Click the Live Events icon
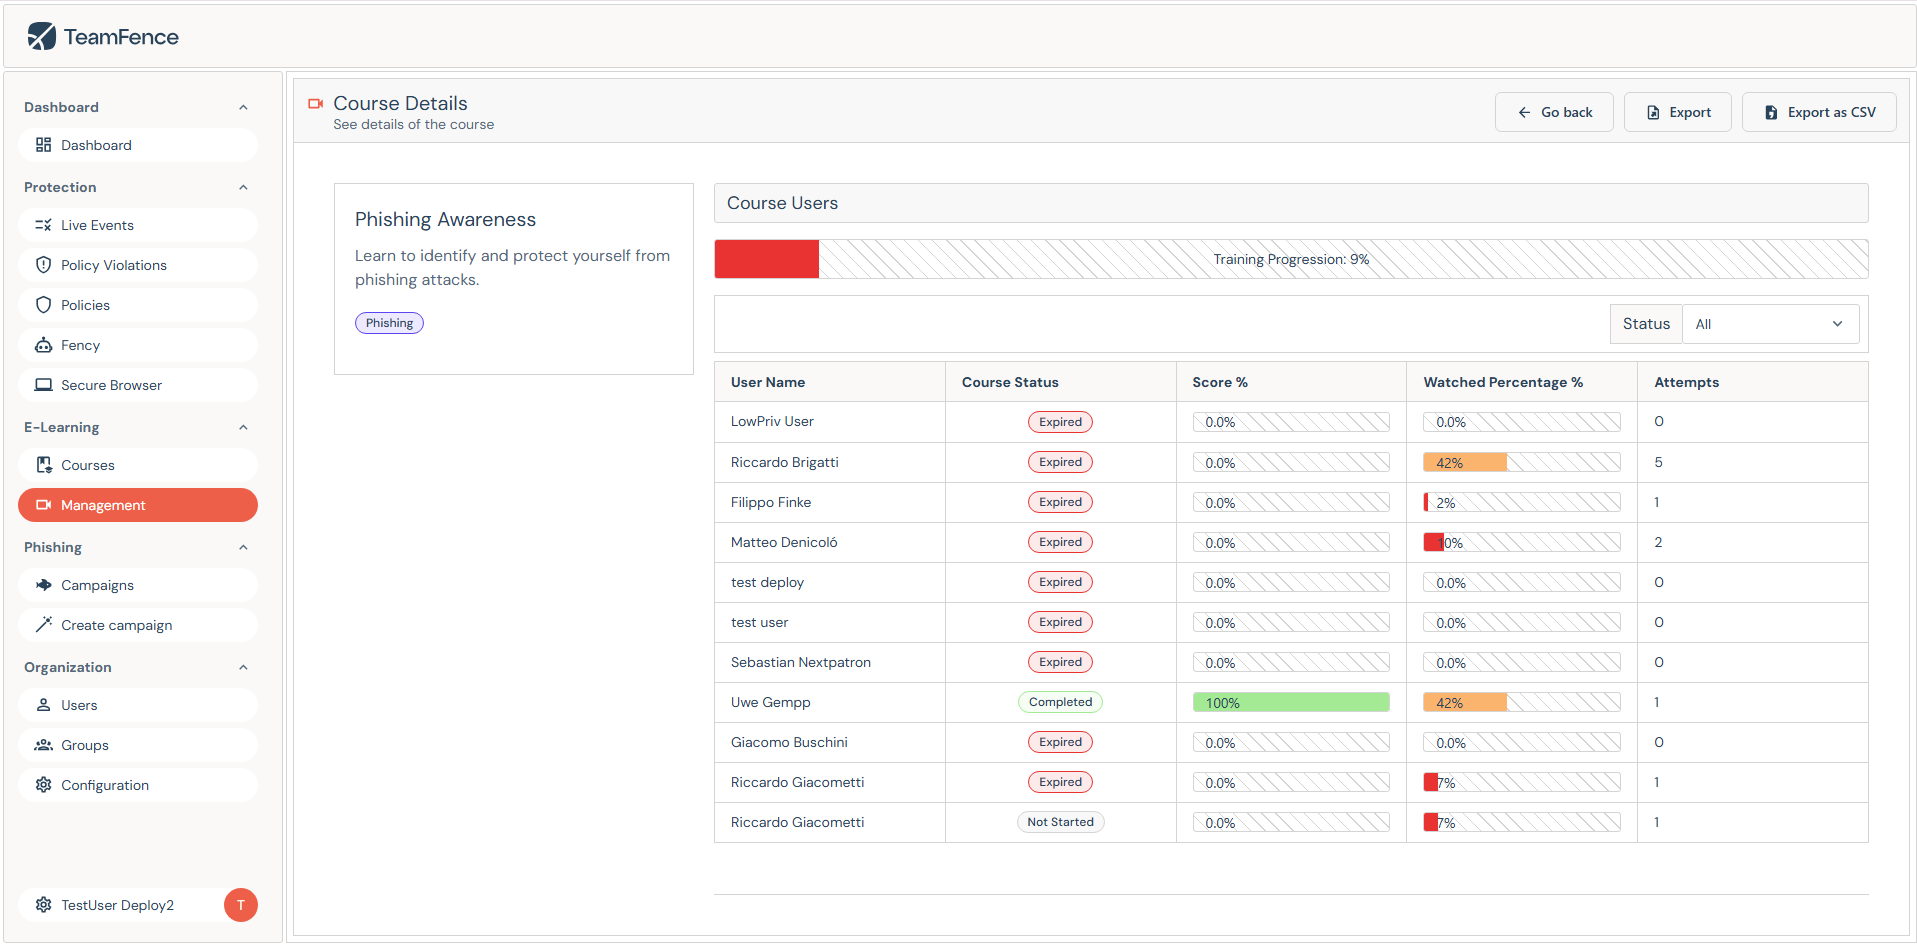This screenshot has height=946, width=1917. pyautogui.click(x=43, y=225)
